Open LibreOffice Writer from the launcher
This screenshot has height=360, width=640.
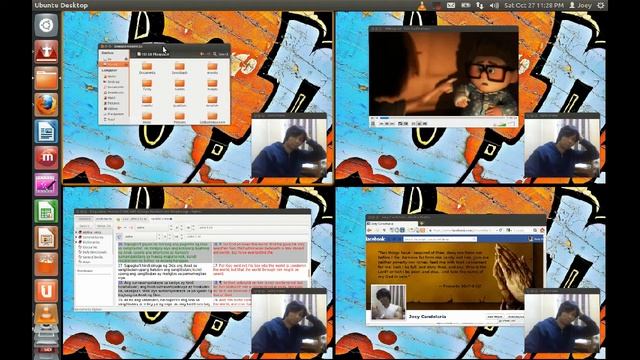[46, 131]
